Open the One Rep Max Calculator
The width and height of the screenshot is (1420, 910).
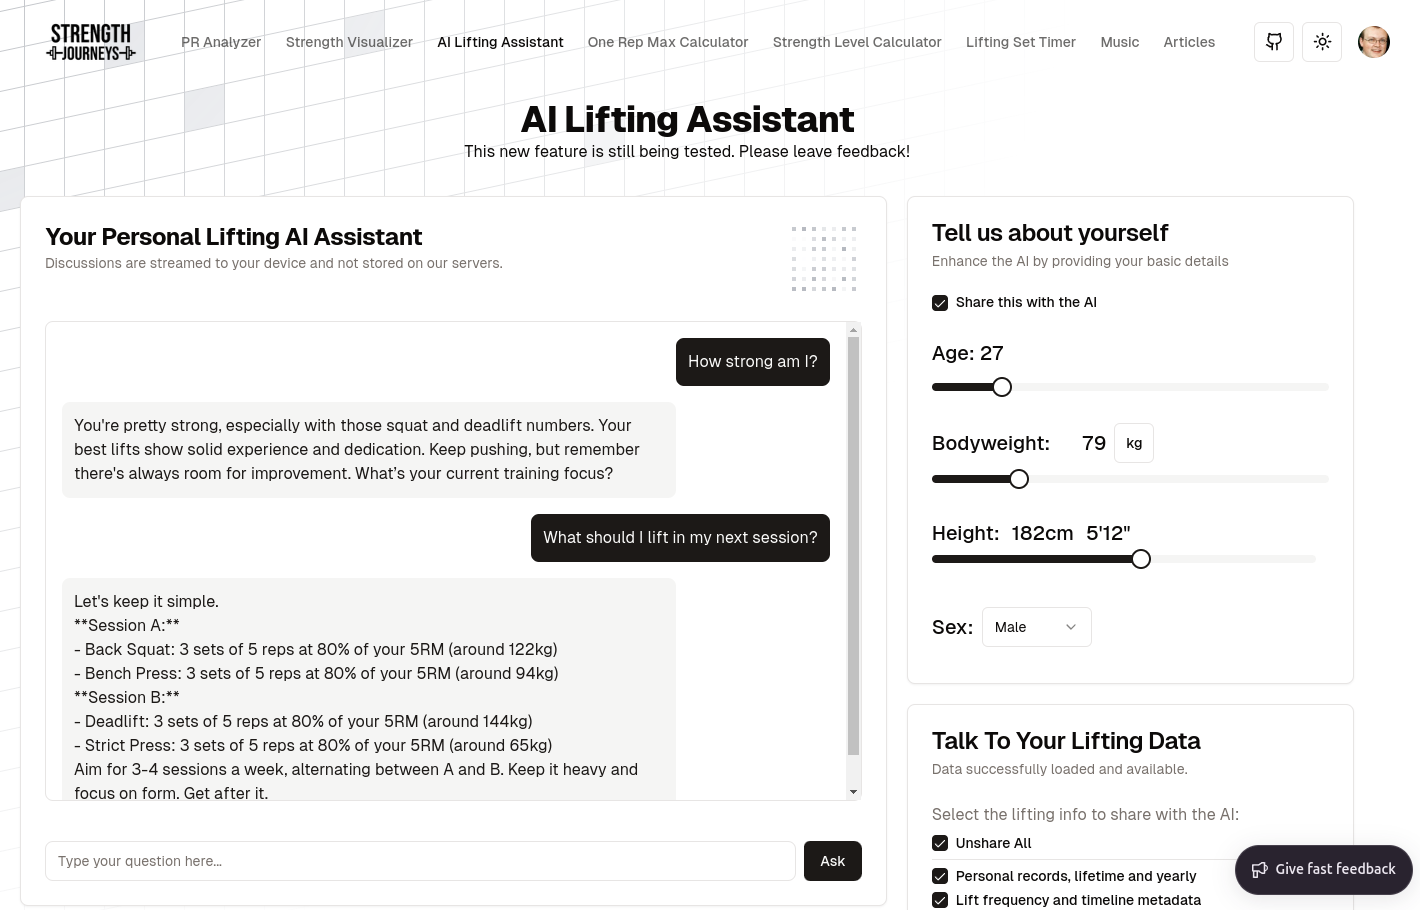[x=667, y=42]
